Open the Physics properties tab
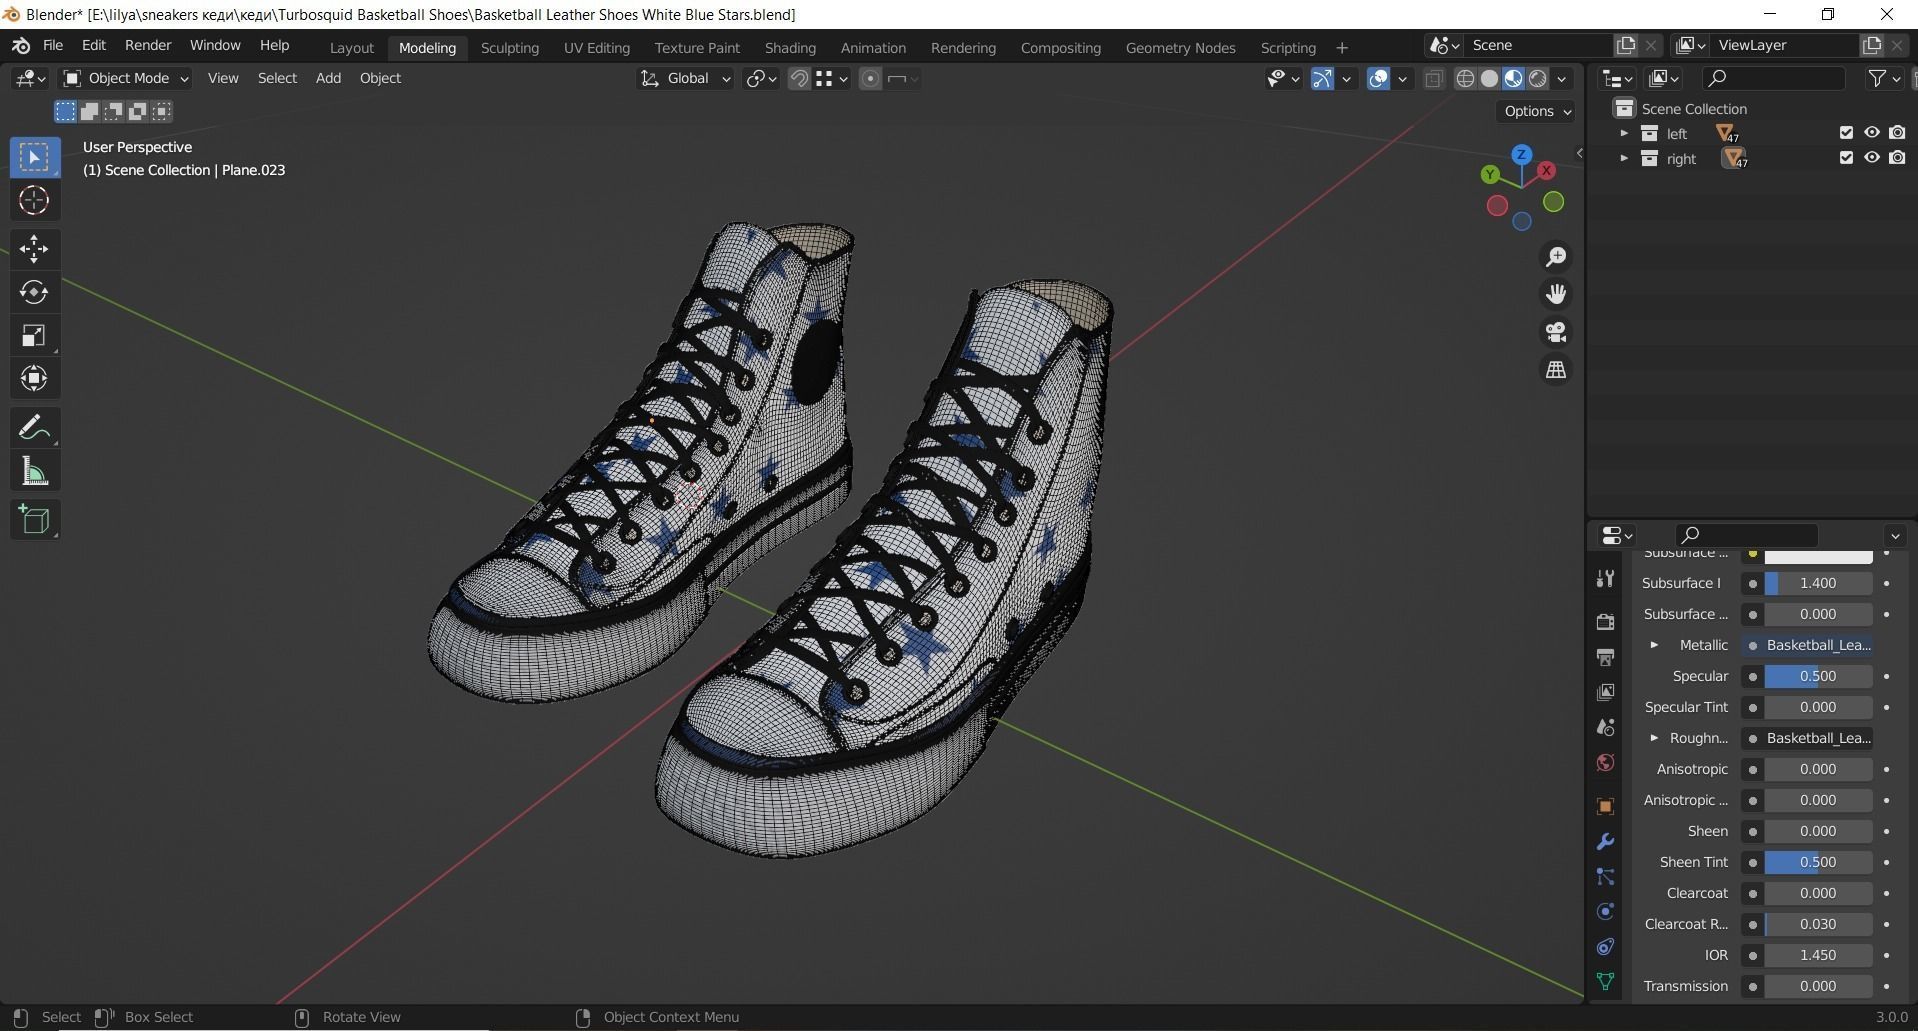This screenshot has height=1031, width=1918. coord(1606,912)
